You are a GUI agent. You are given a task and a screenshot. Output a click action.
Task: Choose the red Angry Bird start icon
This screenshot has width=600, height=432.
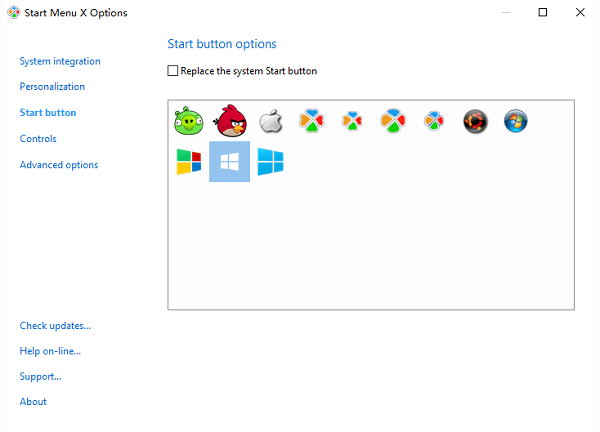point(230,121)
